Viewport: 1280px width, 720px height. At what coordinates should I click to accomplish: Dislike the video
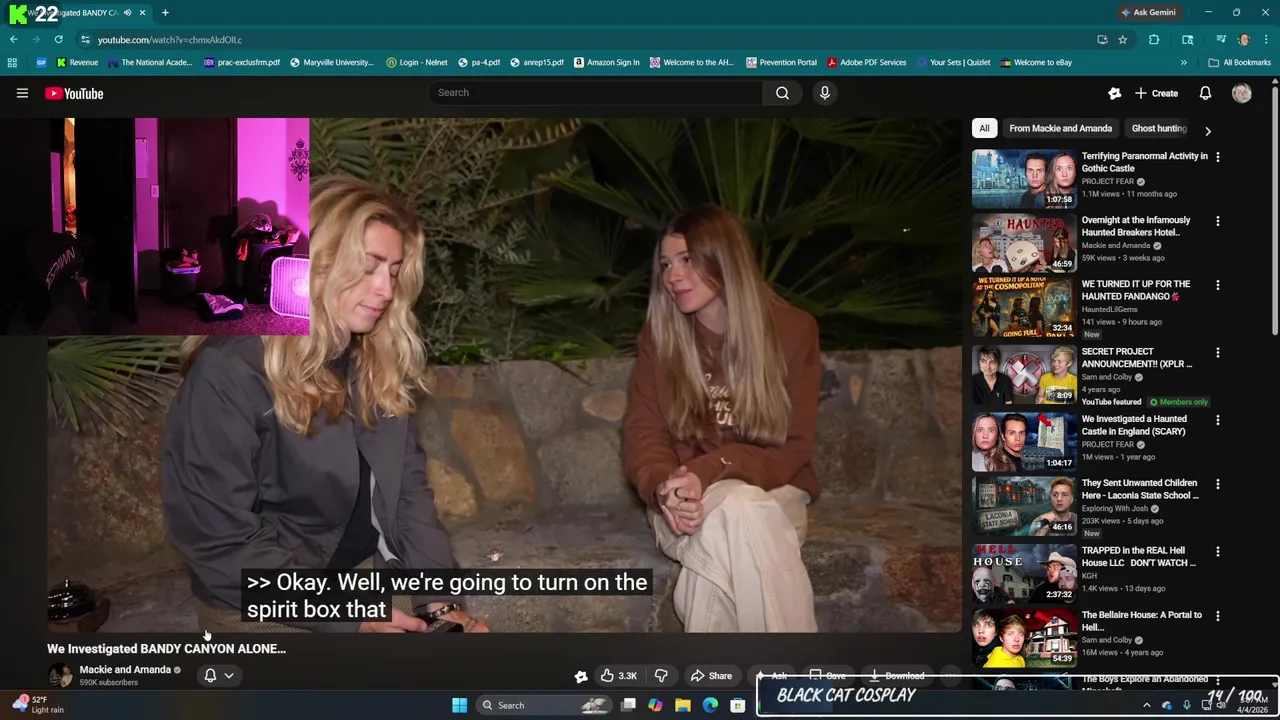pyautogui.click(x=661, y=676)
